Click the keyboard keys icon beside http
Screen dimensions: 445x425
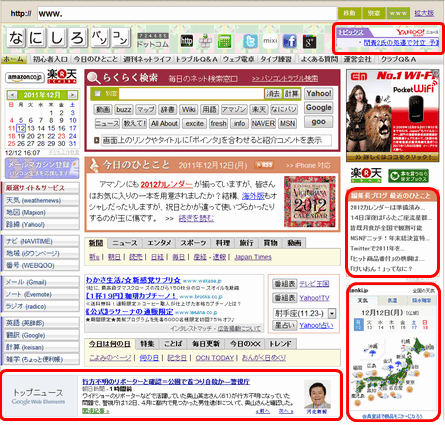[205, 41]
